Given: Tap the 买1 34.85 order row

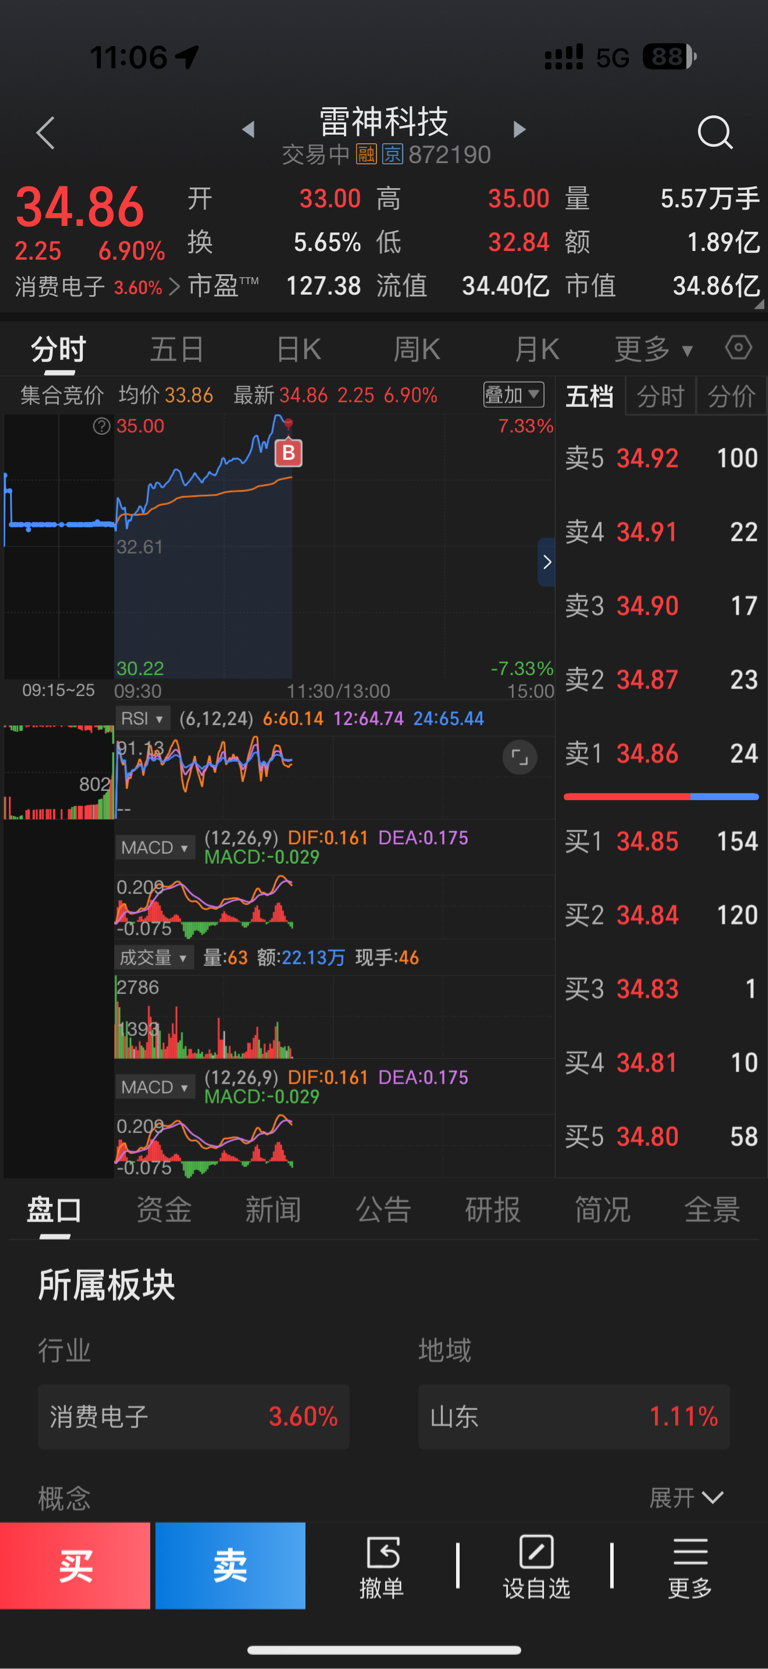Looking at the screenshot, I should coord(661,841).
